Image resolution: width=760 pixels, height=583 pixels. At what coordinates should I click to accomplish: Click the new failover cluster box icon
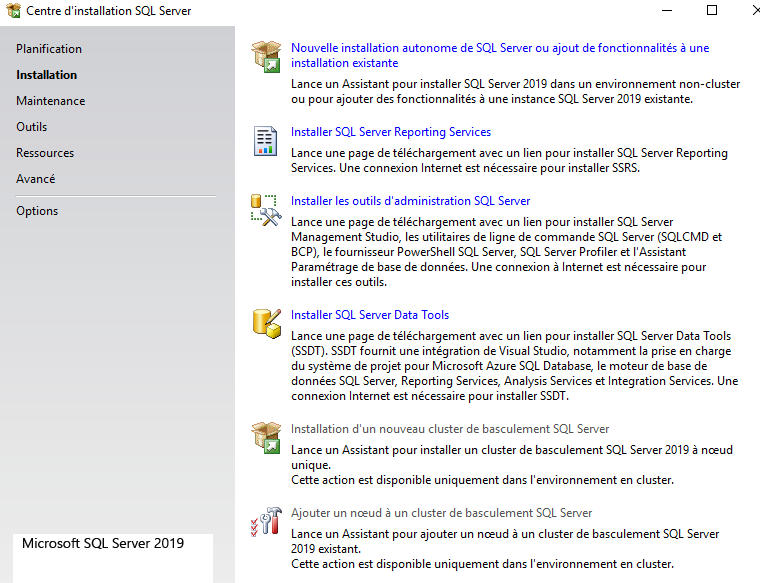click(x=265, y=437)
